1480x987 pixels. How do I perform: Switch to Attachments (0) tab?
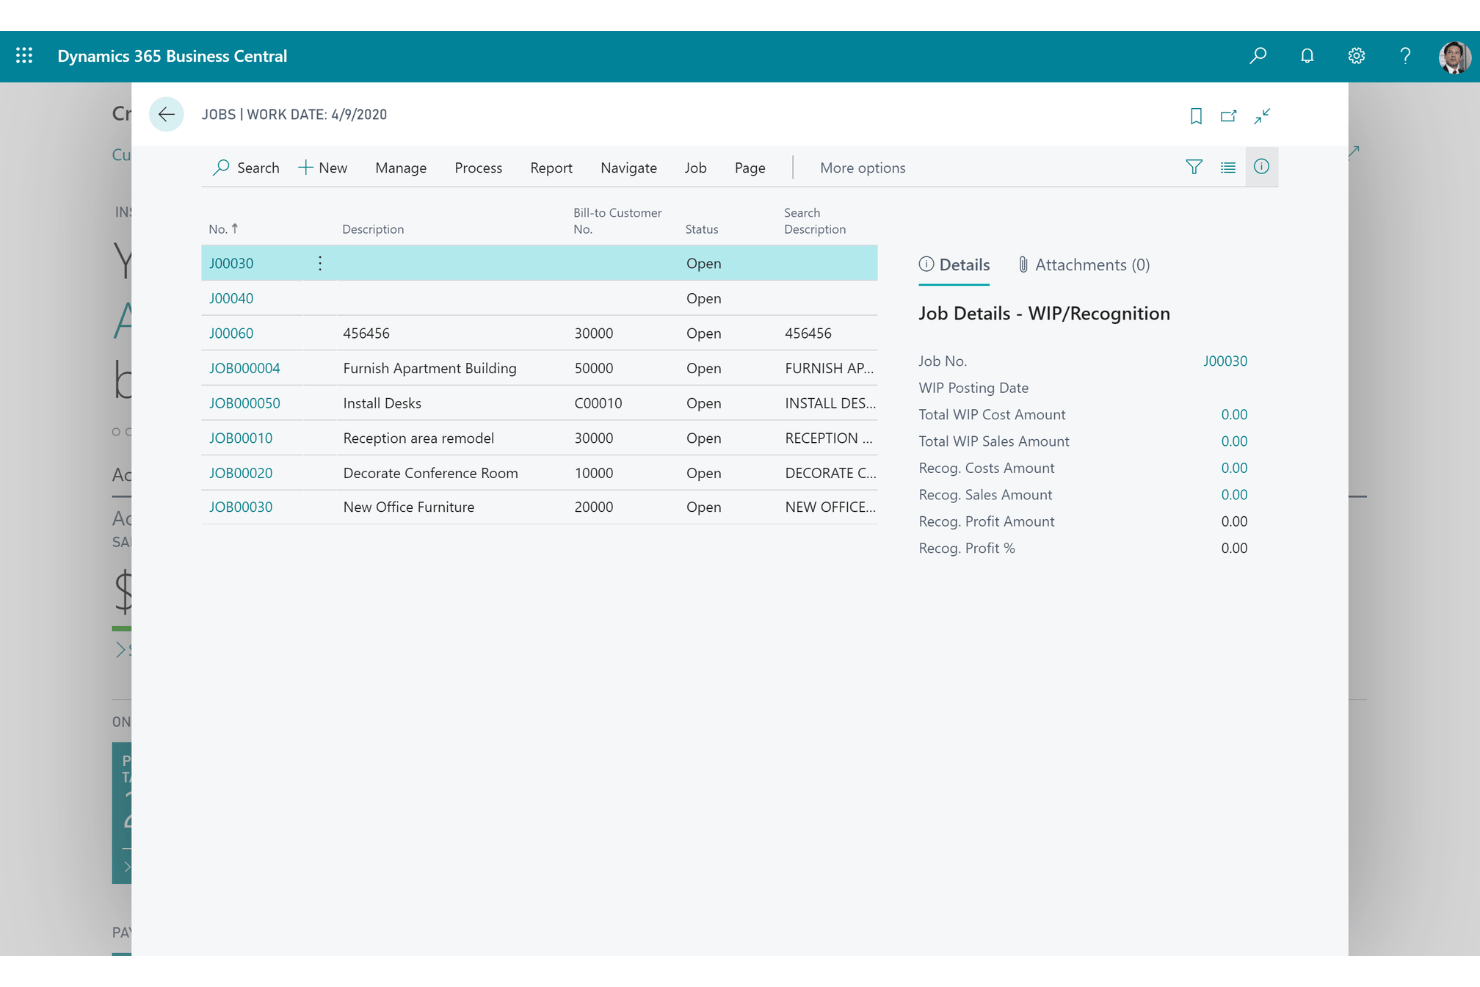tap(1084, 265)
